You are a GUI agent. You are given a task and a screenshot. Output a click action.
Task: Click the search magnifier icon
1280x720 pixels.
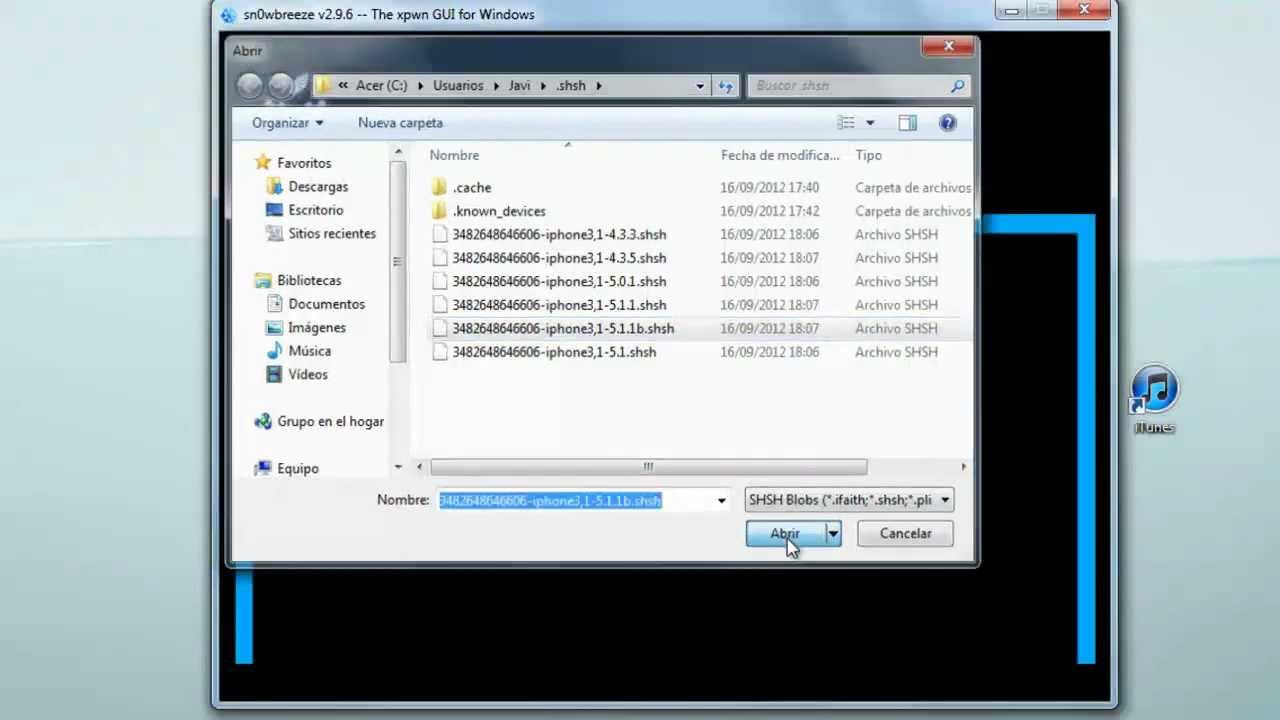[x=957, y=86]
